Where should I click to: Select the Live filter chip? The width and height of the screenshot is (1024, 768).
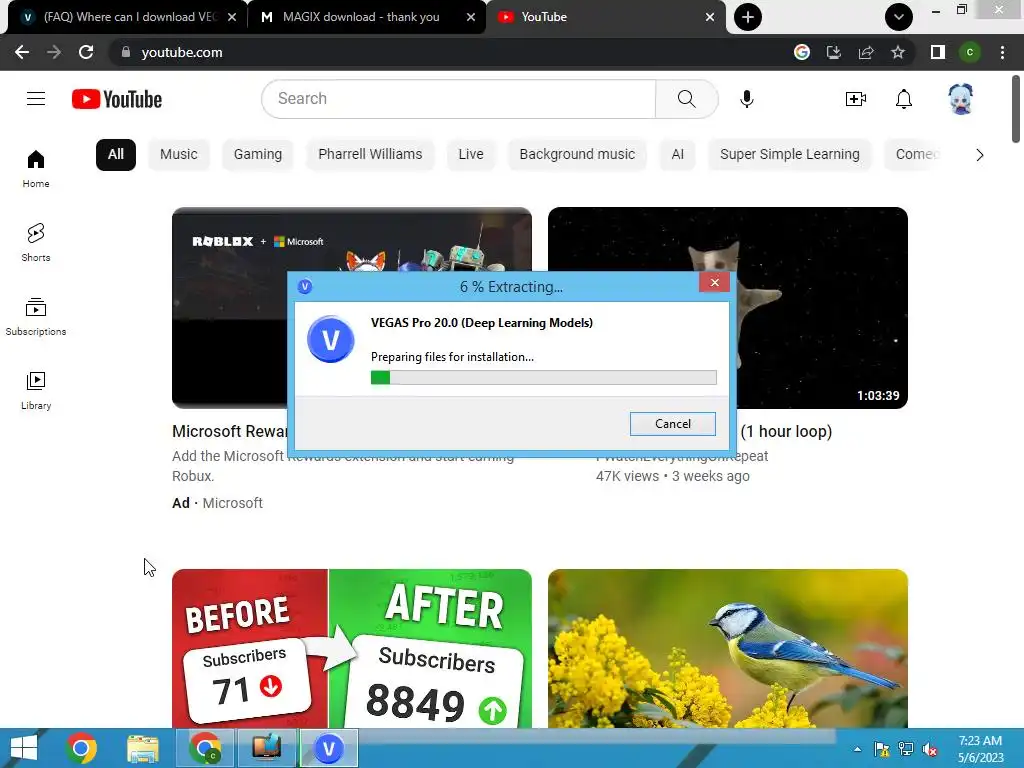(471, 155)
